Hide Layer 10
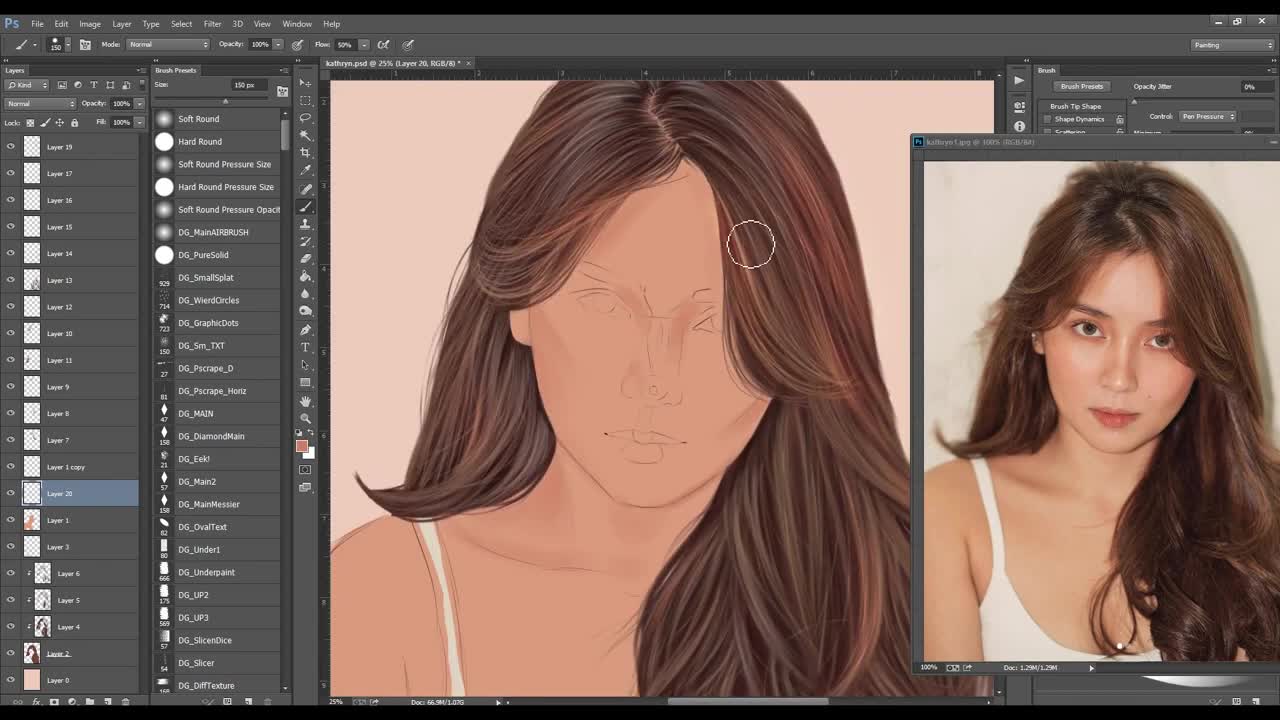The width and height of the screenshot is (1280, 720). (x=11, y=333)
